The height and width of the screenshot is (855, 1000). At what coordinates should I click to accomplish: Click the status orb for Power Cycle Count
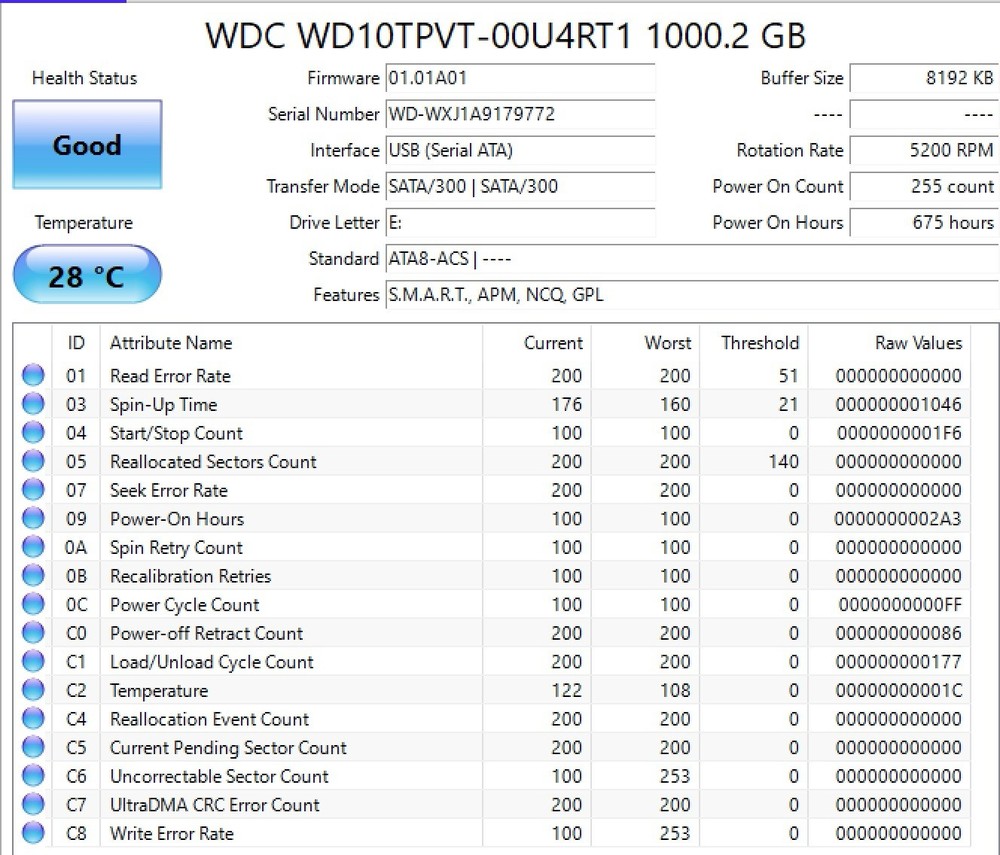pos(33,604)
